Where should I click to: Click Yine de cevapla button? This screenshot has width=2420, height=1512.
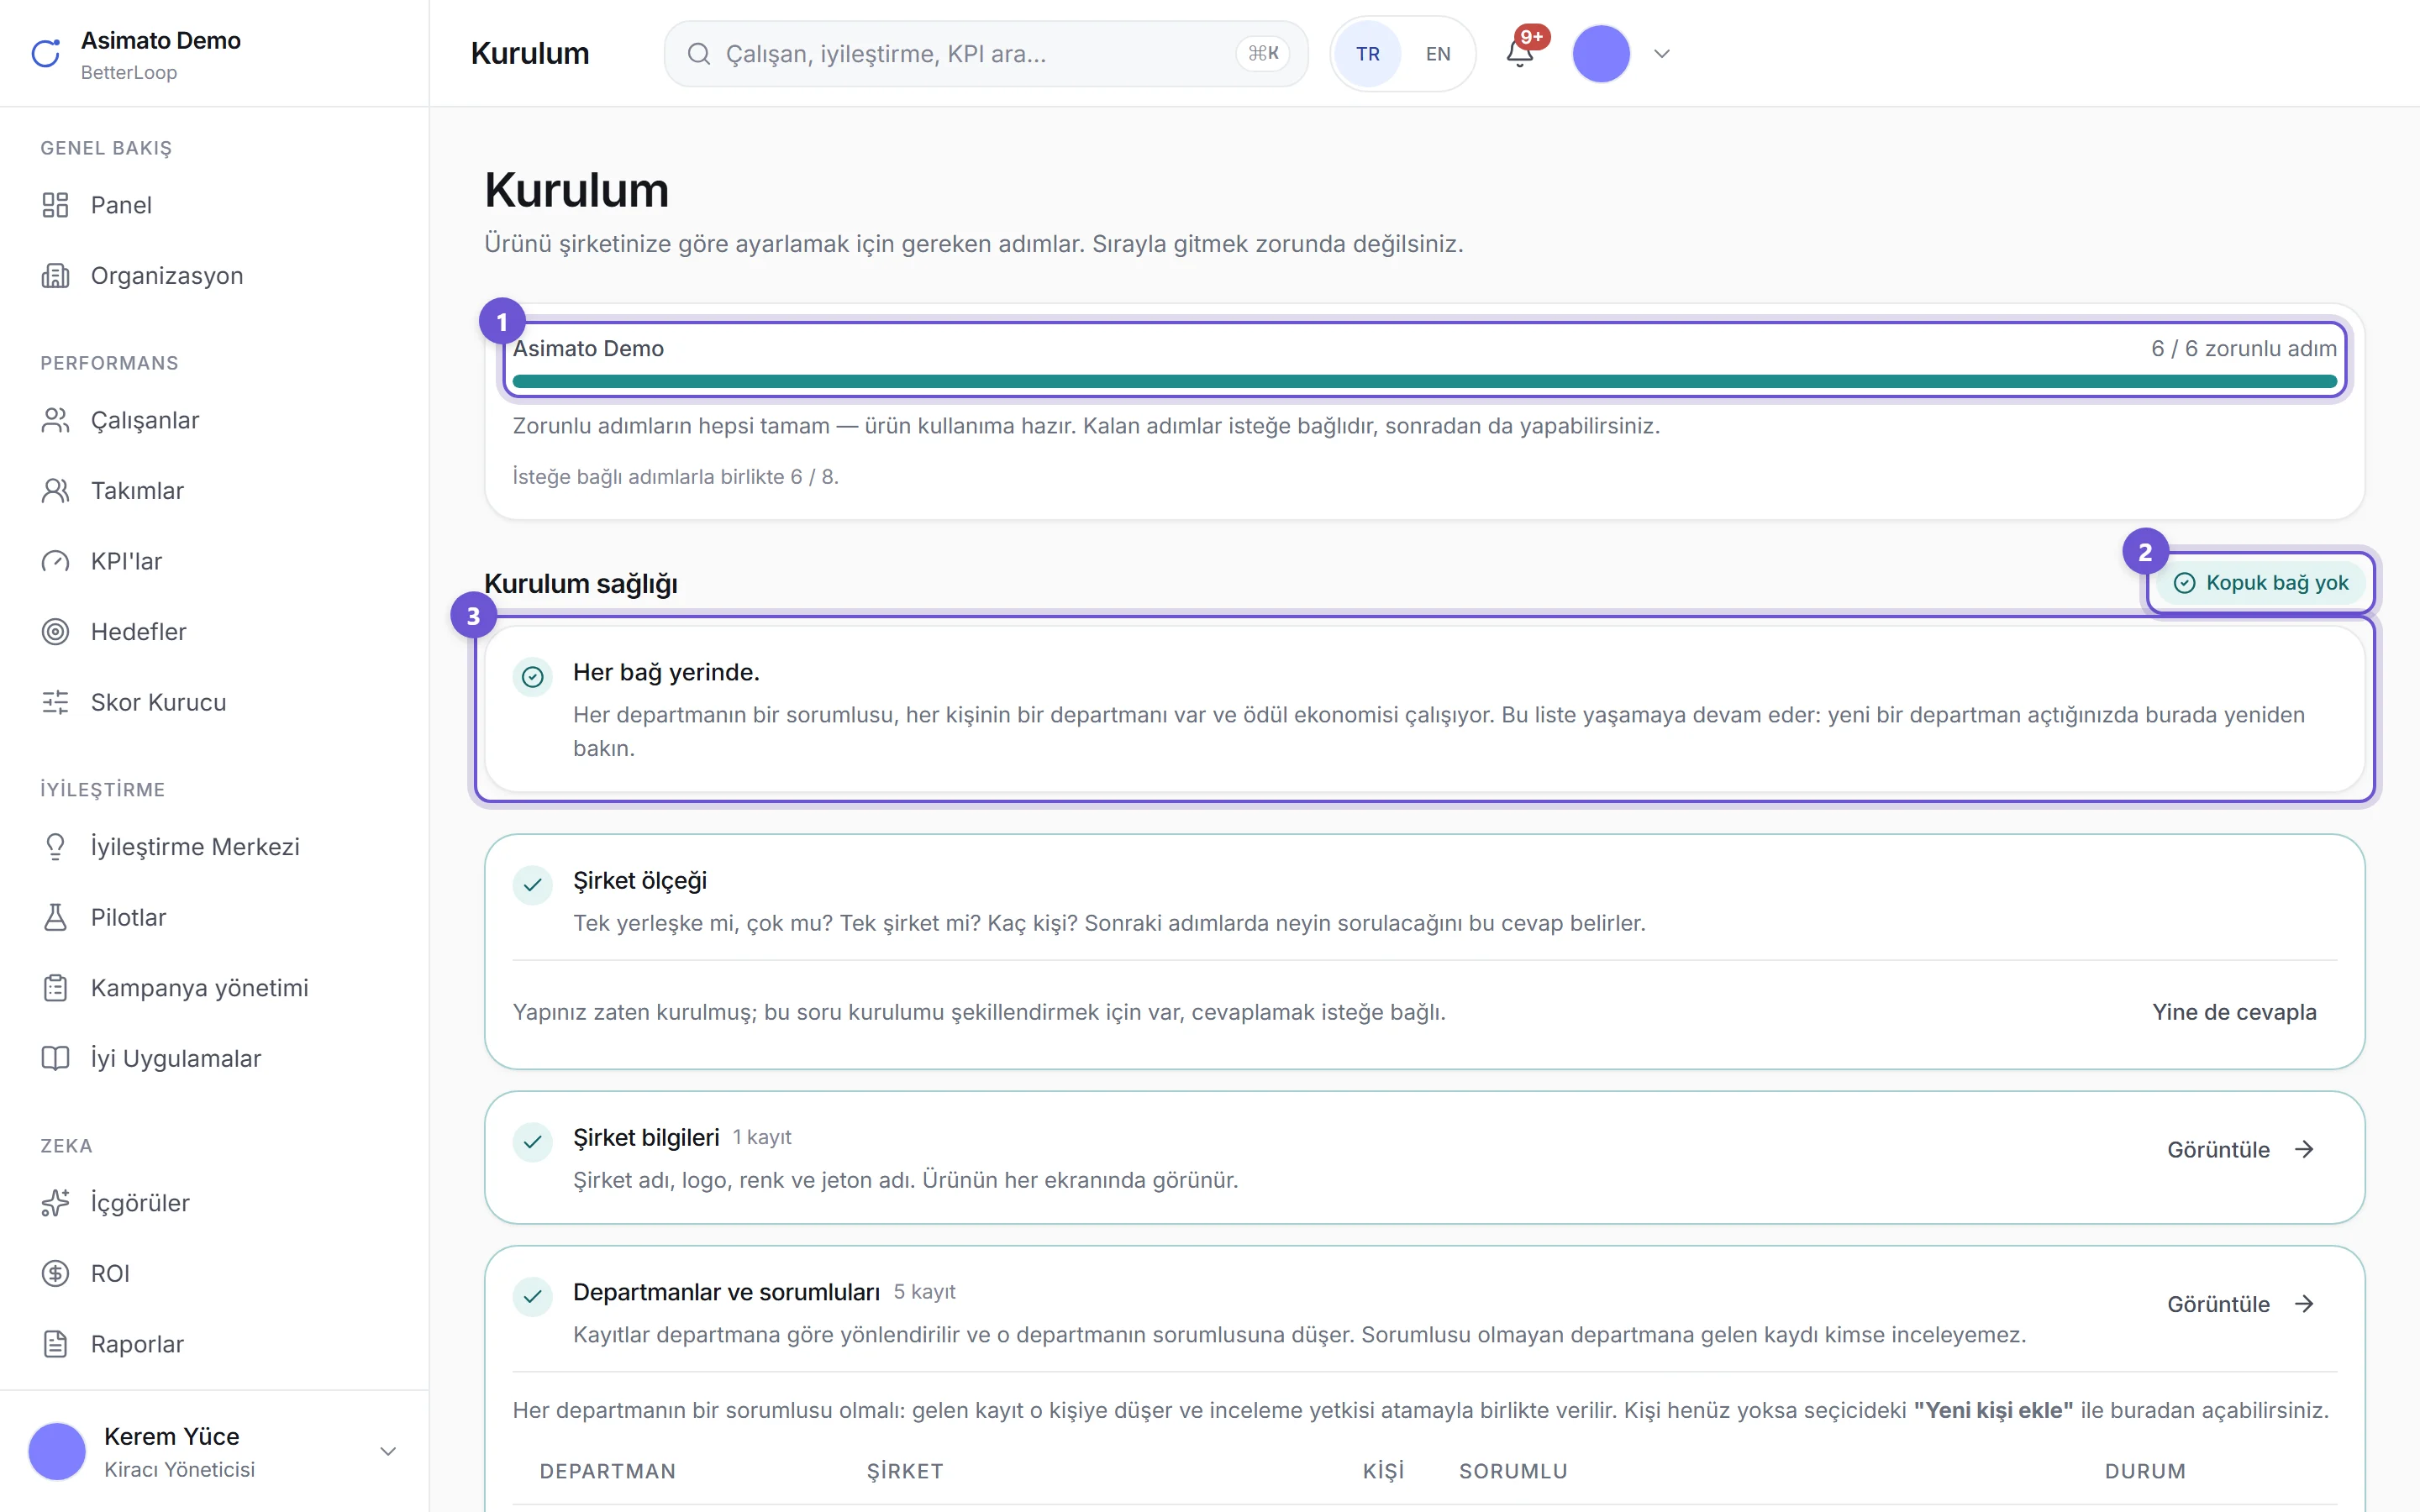click(2234, 1012)
